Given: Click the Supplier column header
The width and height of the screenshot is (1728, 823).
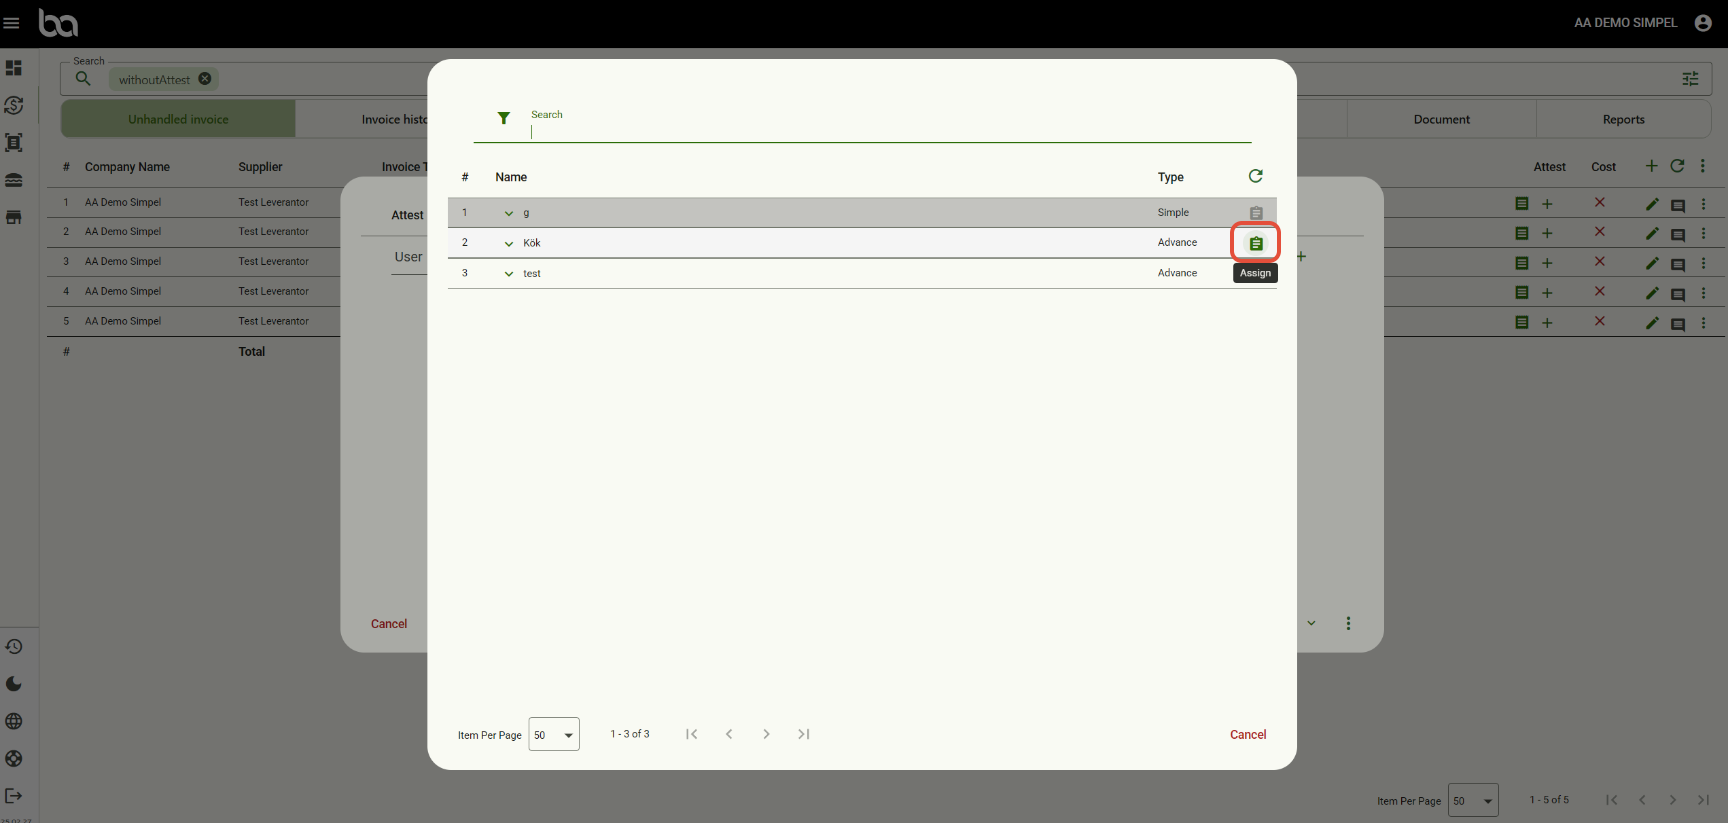Looking at the screenshot, I should click(260, 167).
